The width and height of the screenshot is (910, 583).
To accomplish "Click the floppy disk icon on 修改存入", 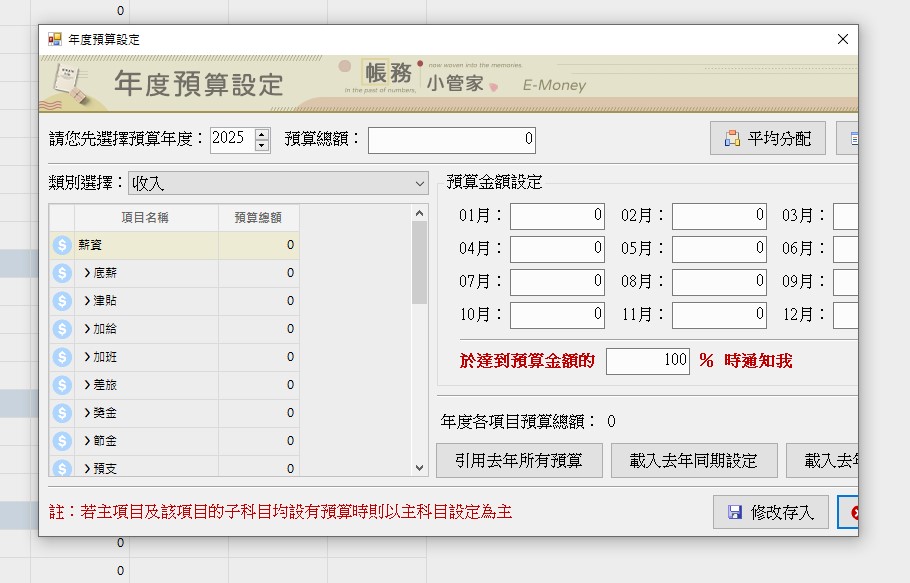I will click(735, 512).
